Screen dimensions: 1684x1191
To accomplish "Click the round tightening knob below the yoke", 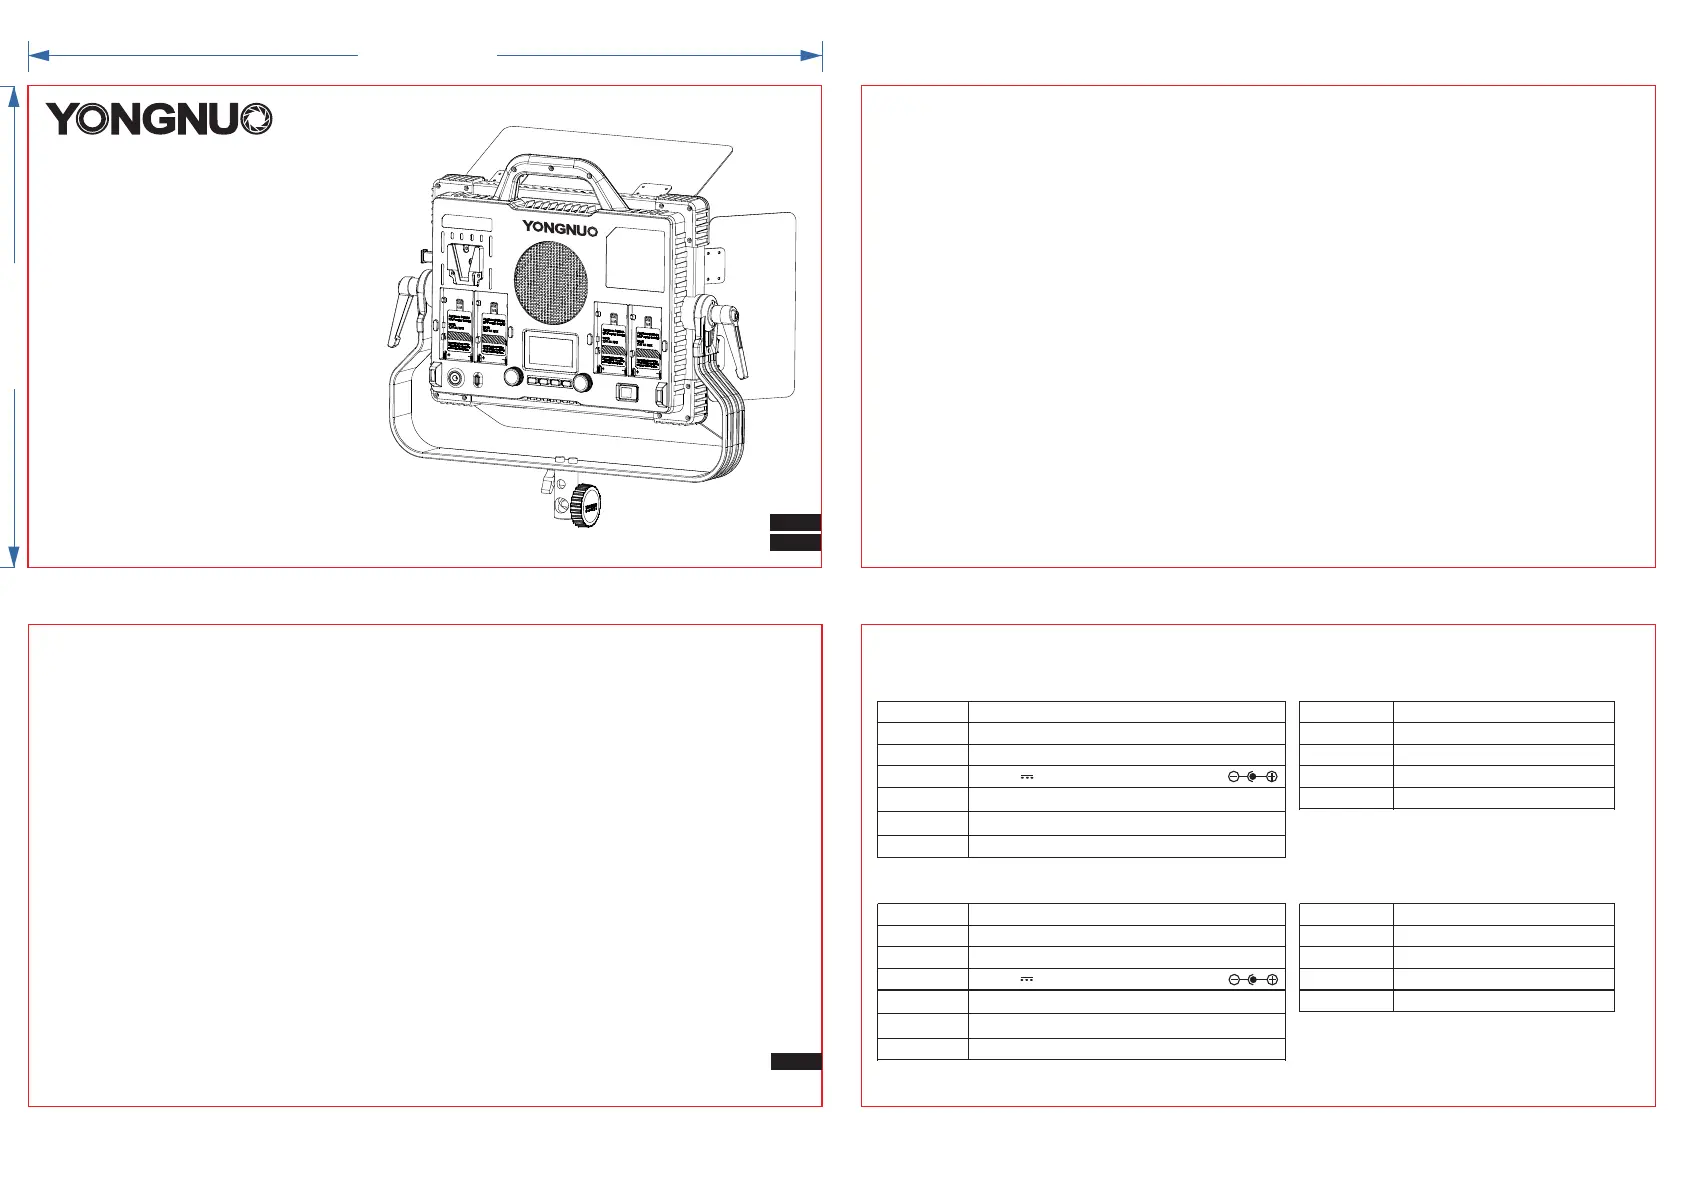I will coord(585,507).
